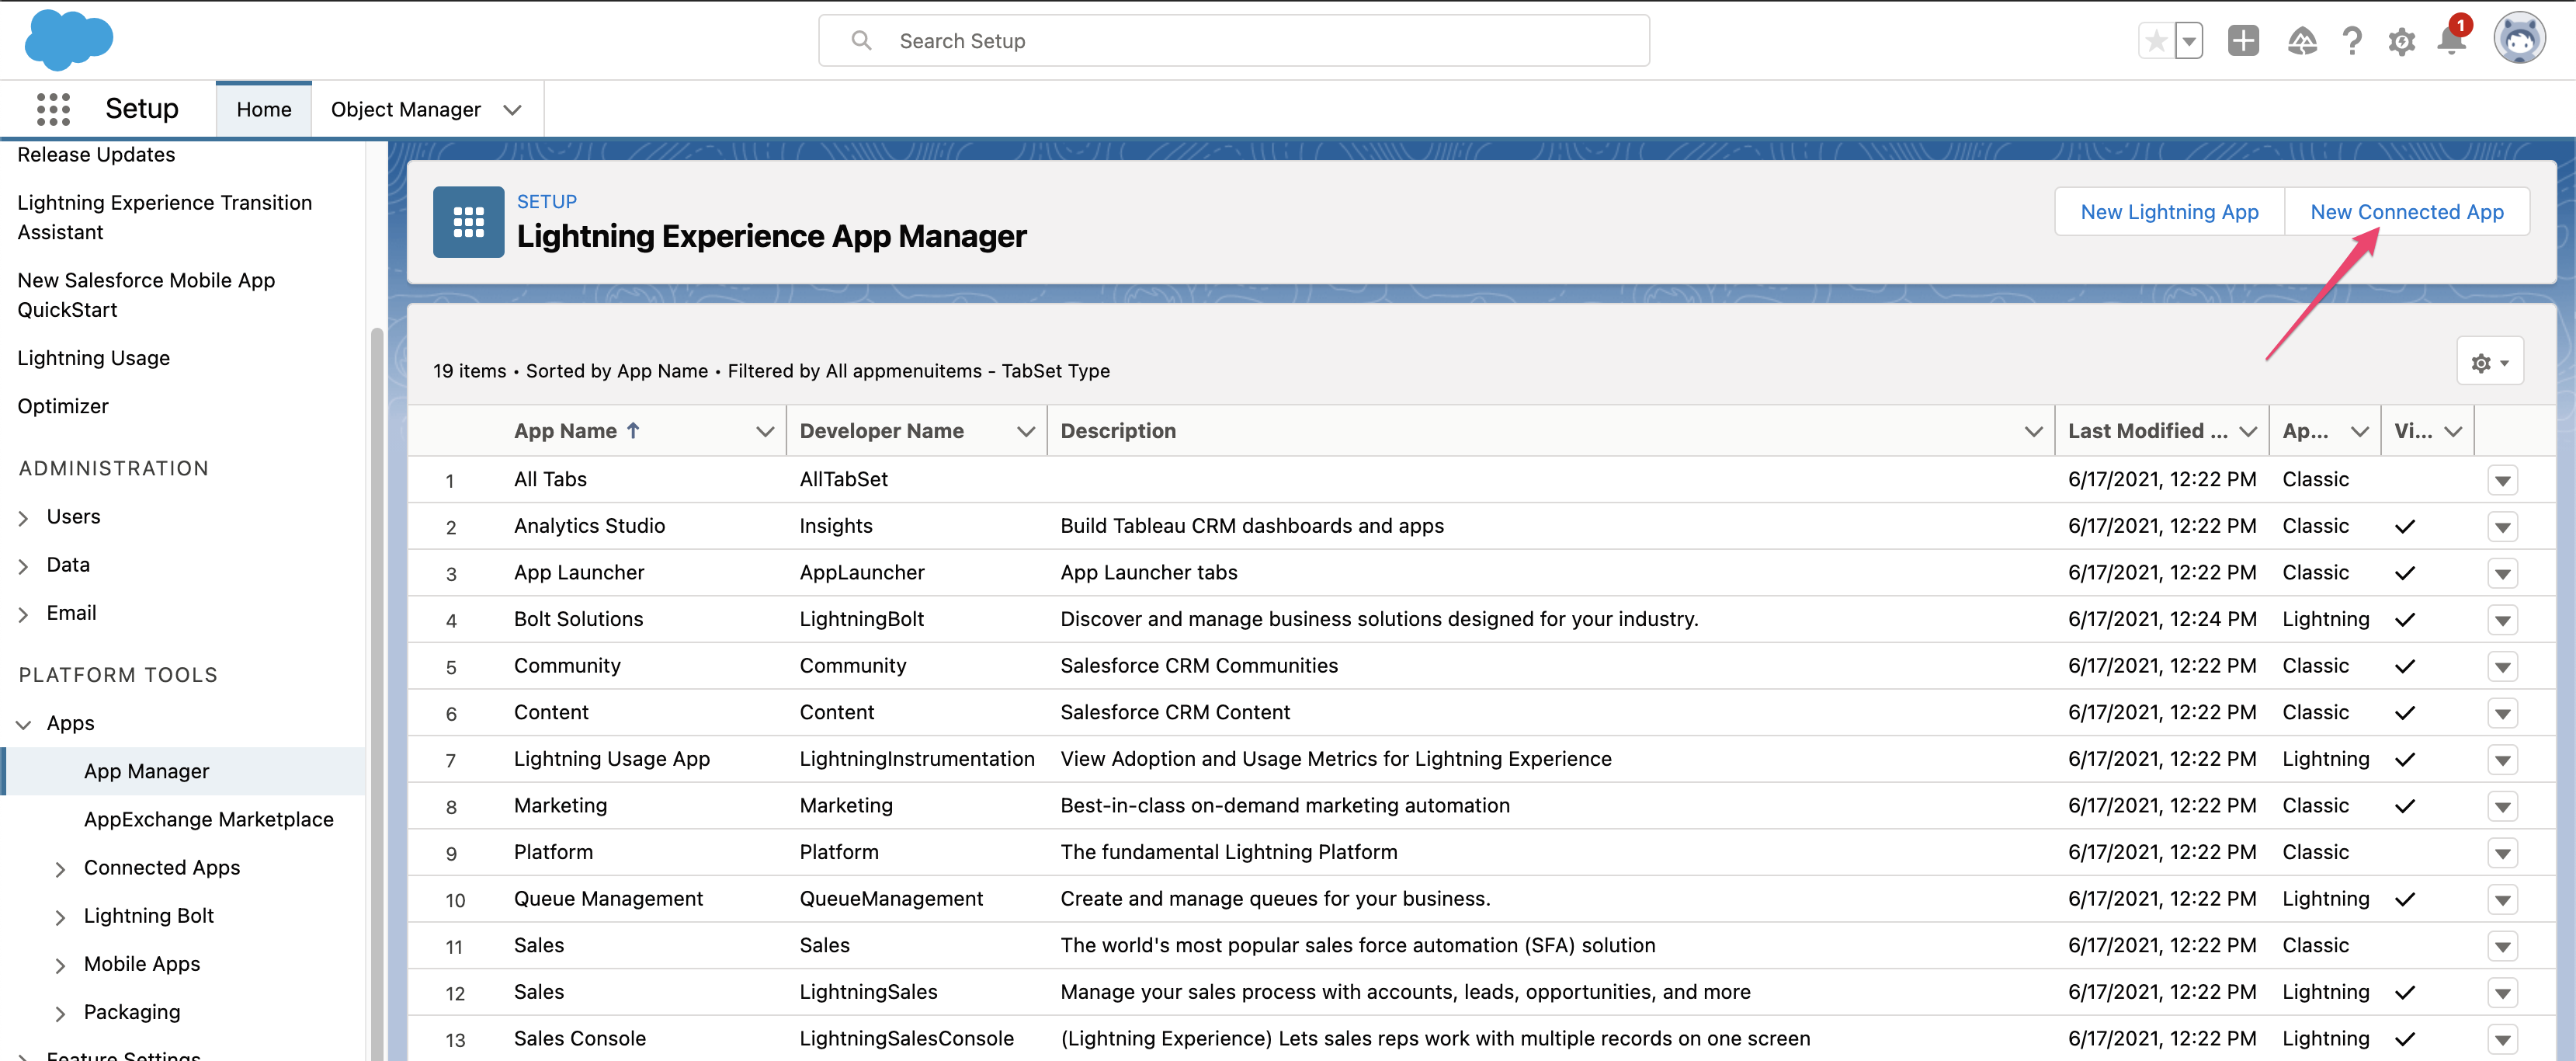This screenshot has width=2576, height=1061.
Task: Click the Salesforce cloud logo
Action: coord(68,39)
